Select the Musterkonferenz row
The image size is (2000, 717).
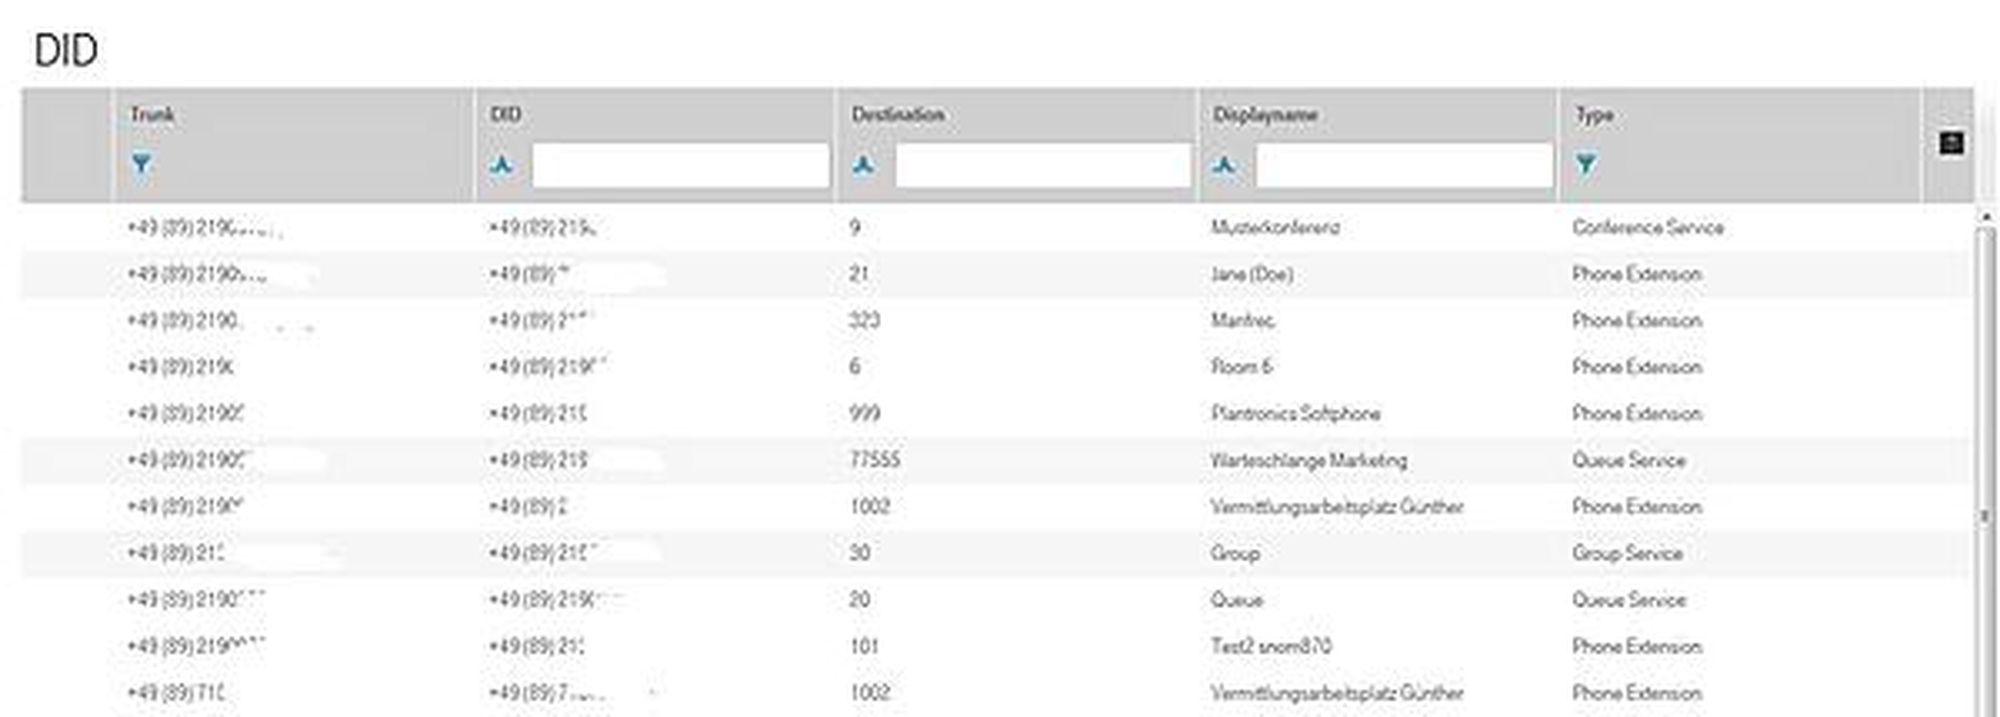coord(1275,228)
